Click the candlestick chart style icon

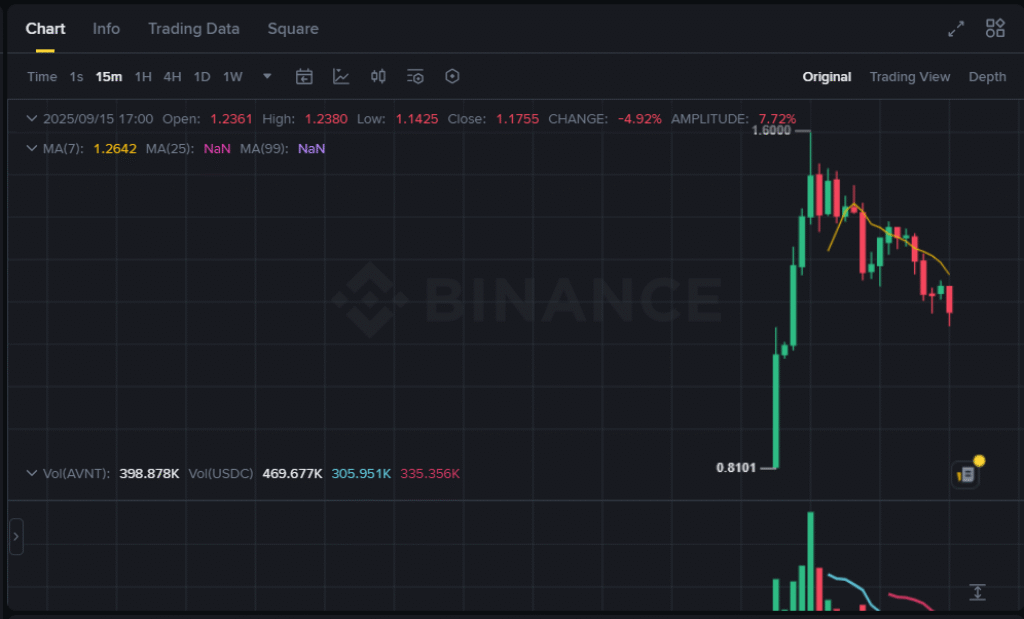(x=378, y=77)
